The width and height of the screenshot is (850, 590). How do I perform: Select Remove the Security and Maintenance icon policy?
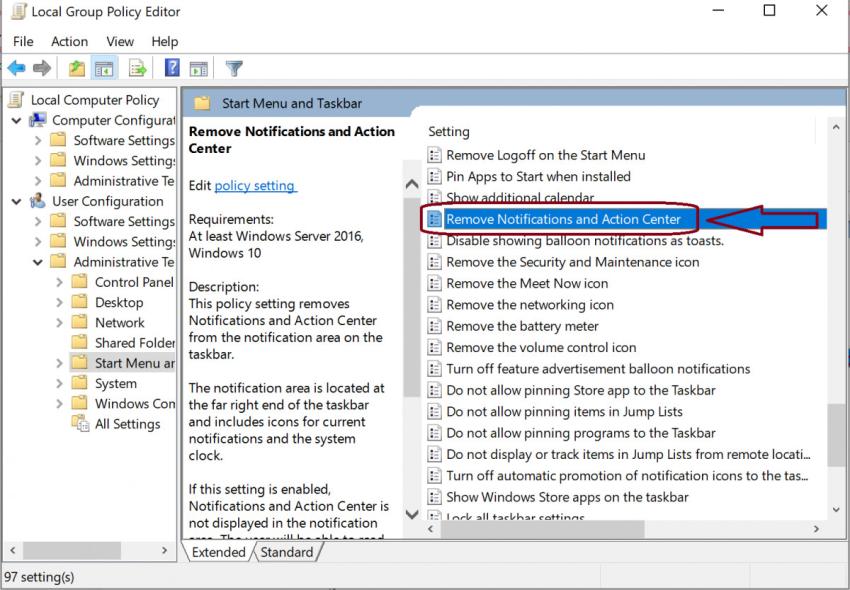572,262
